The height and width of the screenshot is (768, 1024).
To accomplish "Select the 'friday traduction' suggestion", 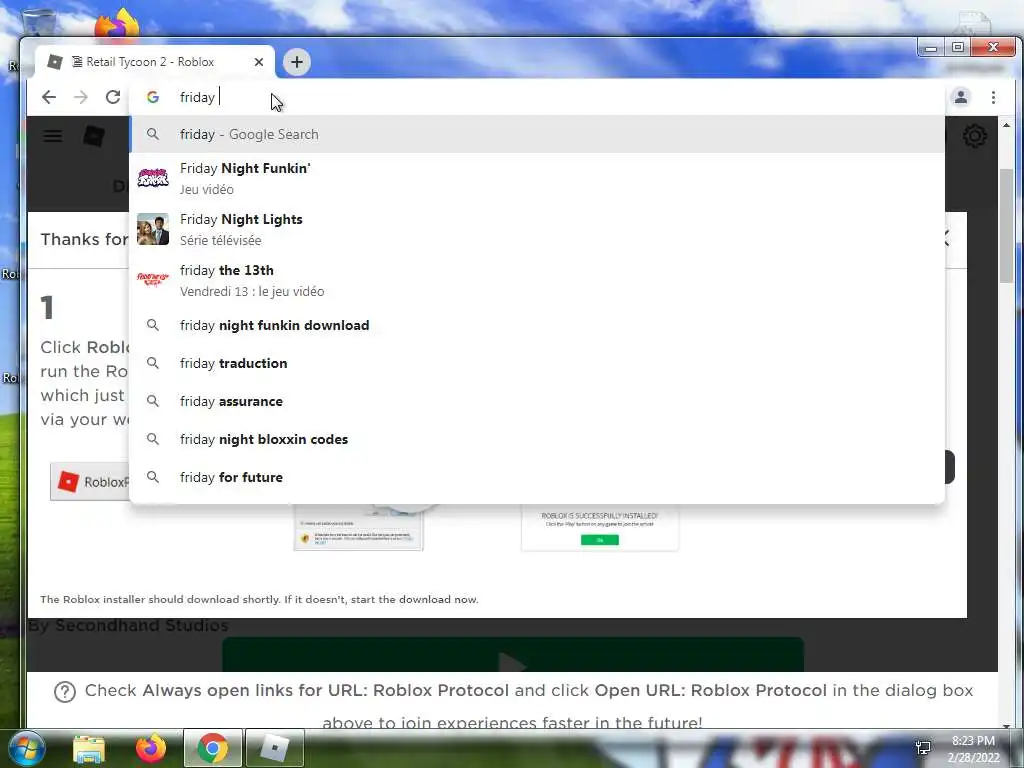I will pos(537,363).
